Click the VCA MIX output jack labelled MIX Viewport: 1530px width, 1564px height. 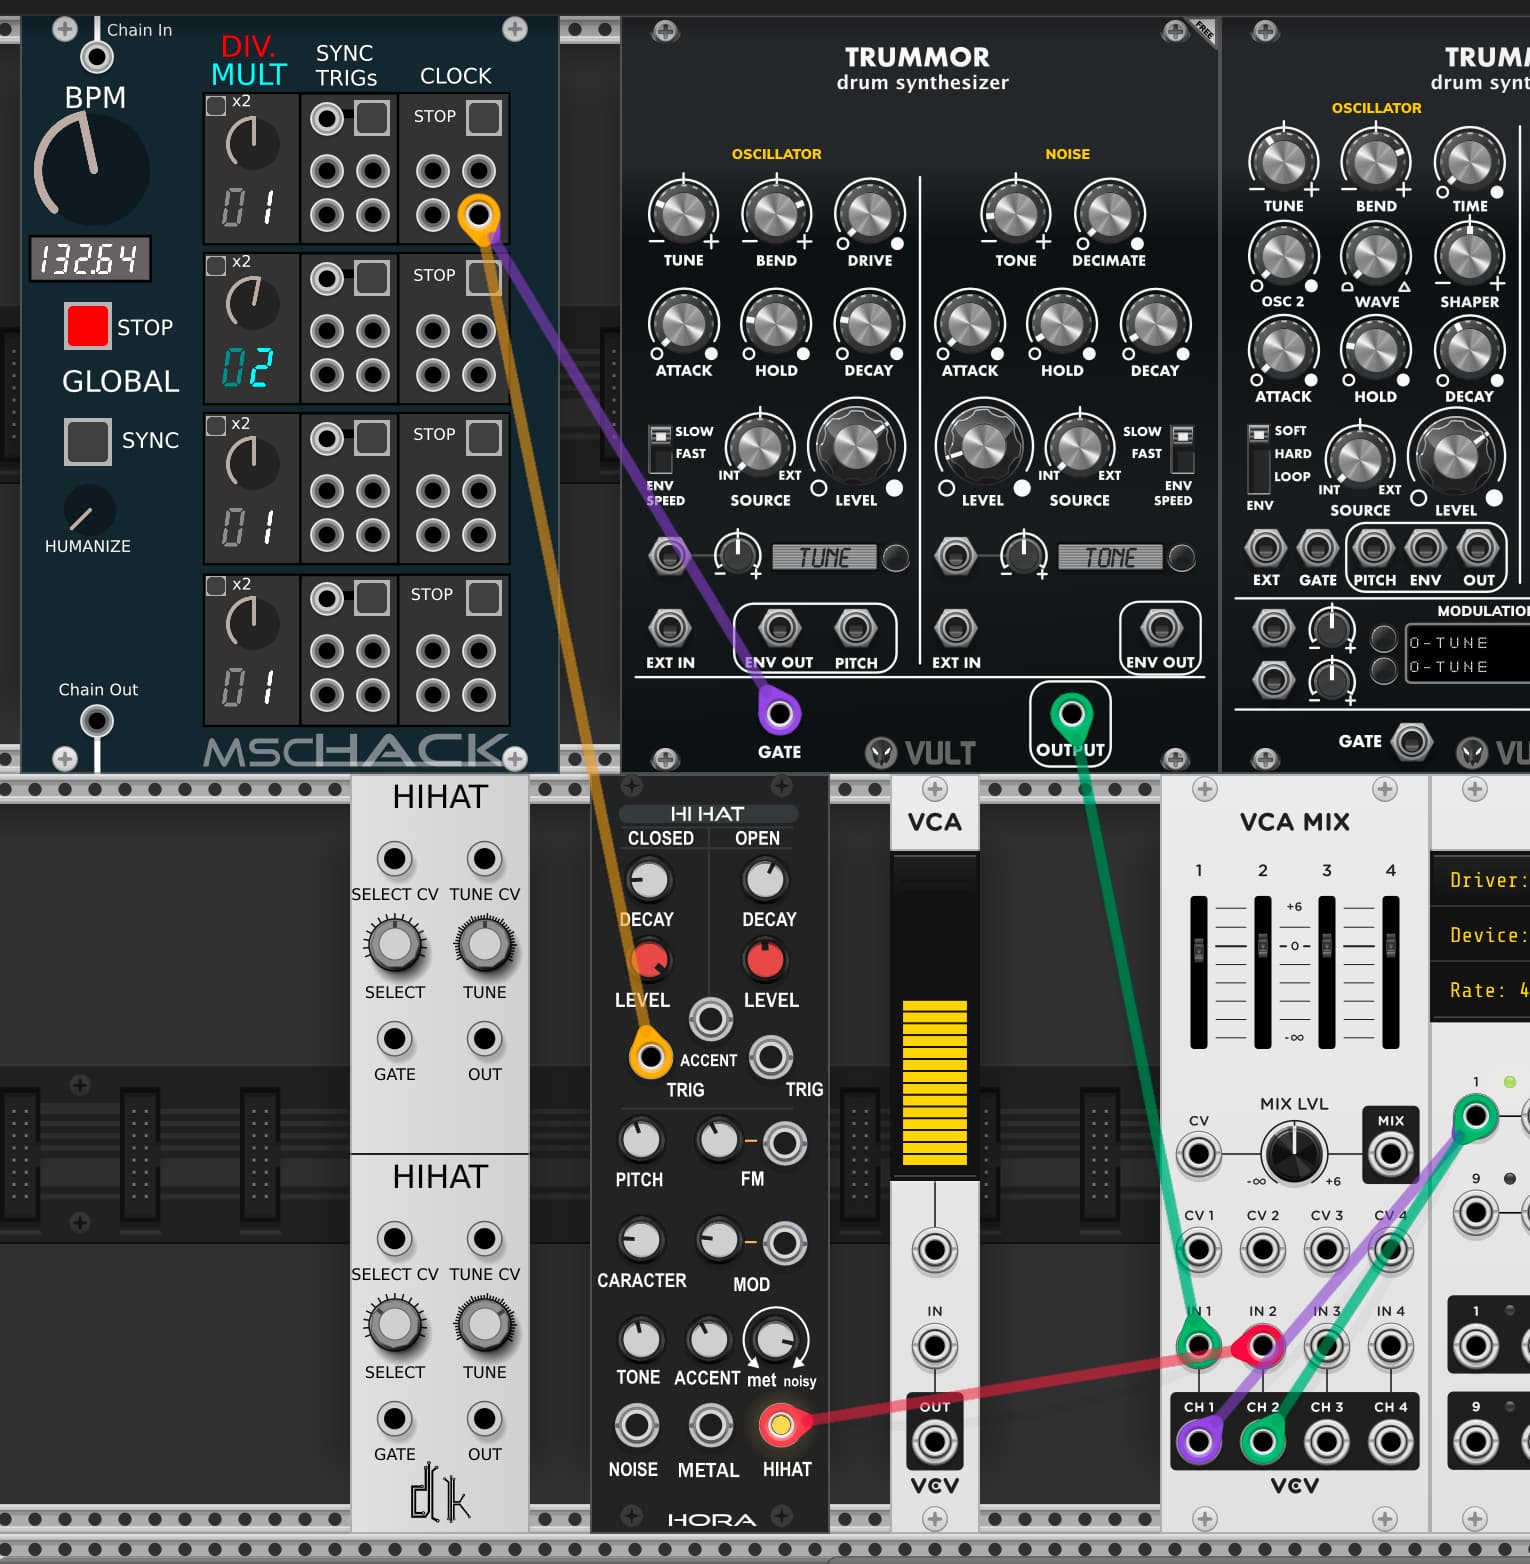pos(1390,1155)
